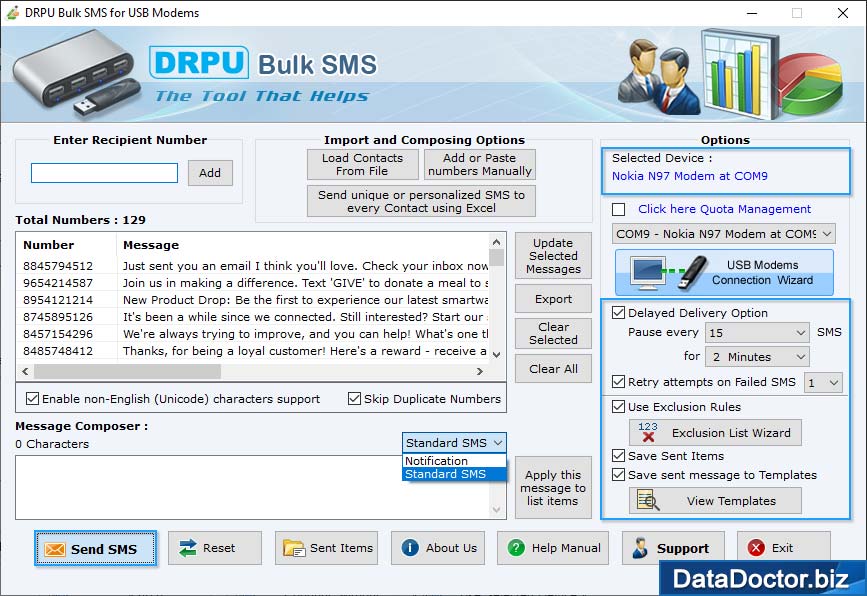Choose Standard SMS in the dropdown list
Viewport: 867px width, 596px height.
point(454,474)
